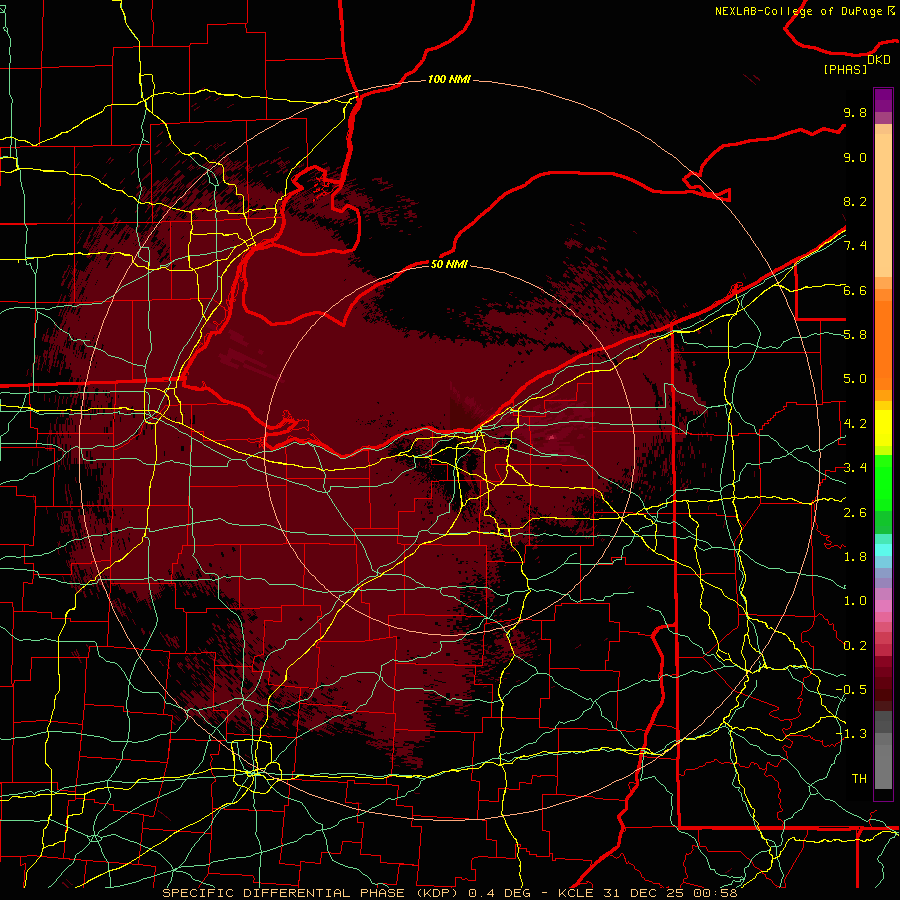Click the '50 NMI' range ring label

(449, 264)
